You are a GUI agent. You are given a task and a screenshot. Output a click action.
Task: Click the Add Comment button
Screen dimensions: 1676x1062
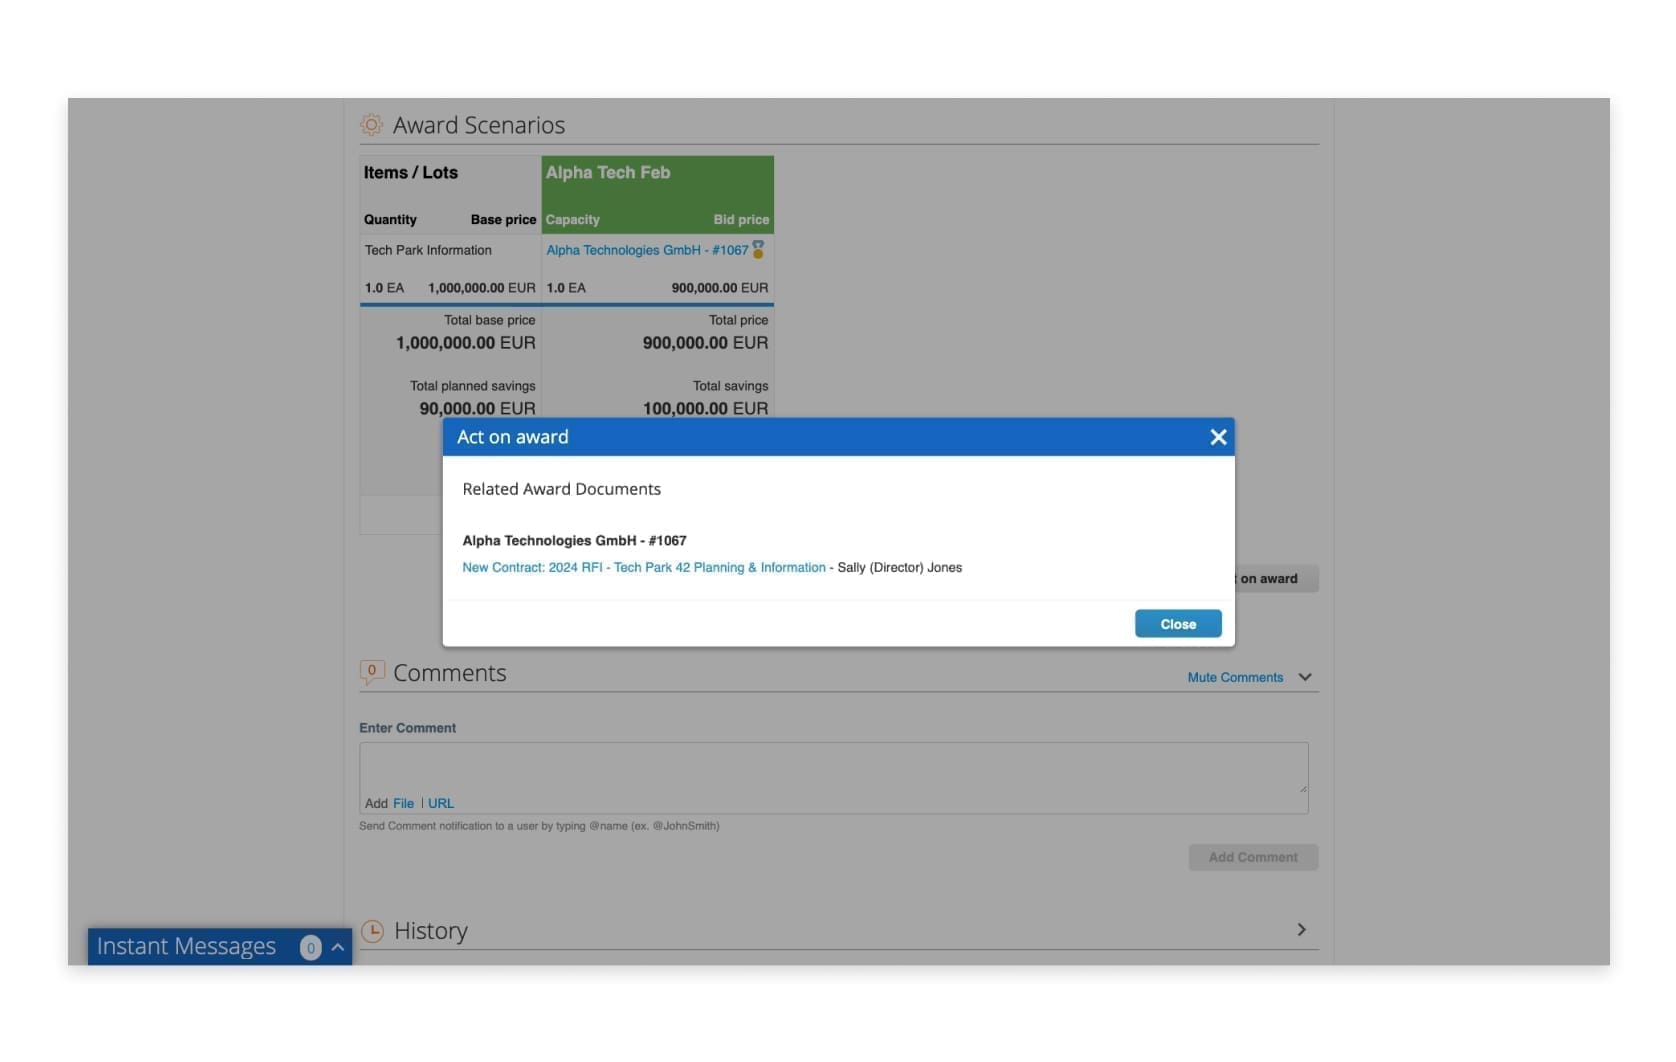click(x=1252, y=857)
